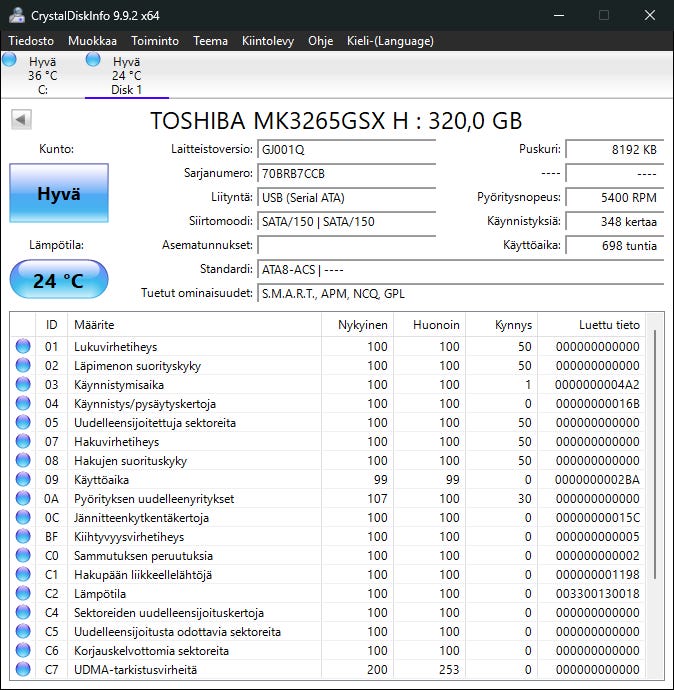The width and height of the screenshot is (674, 690).
Task: Open the Toiminto menu
Action: point(155,41)
